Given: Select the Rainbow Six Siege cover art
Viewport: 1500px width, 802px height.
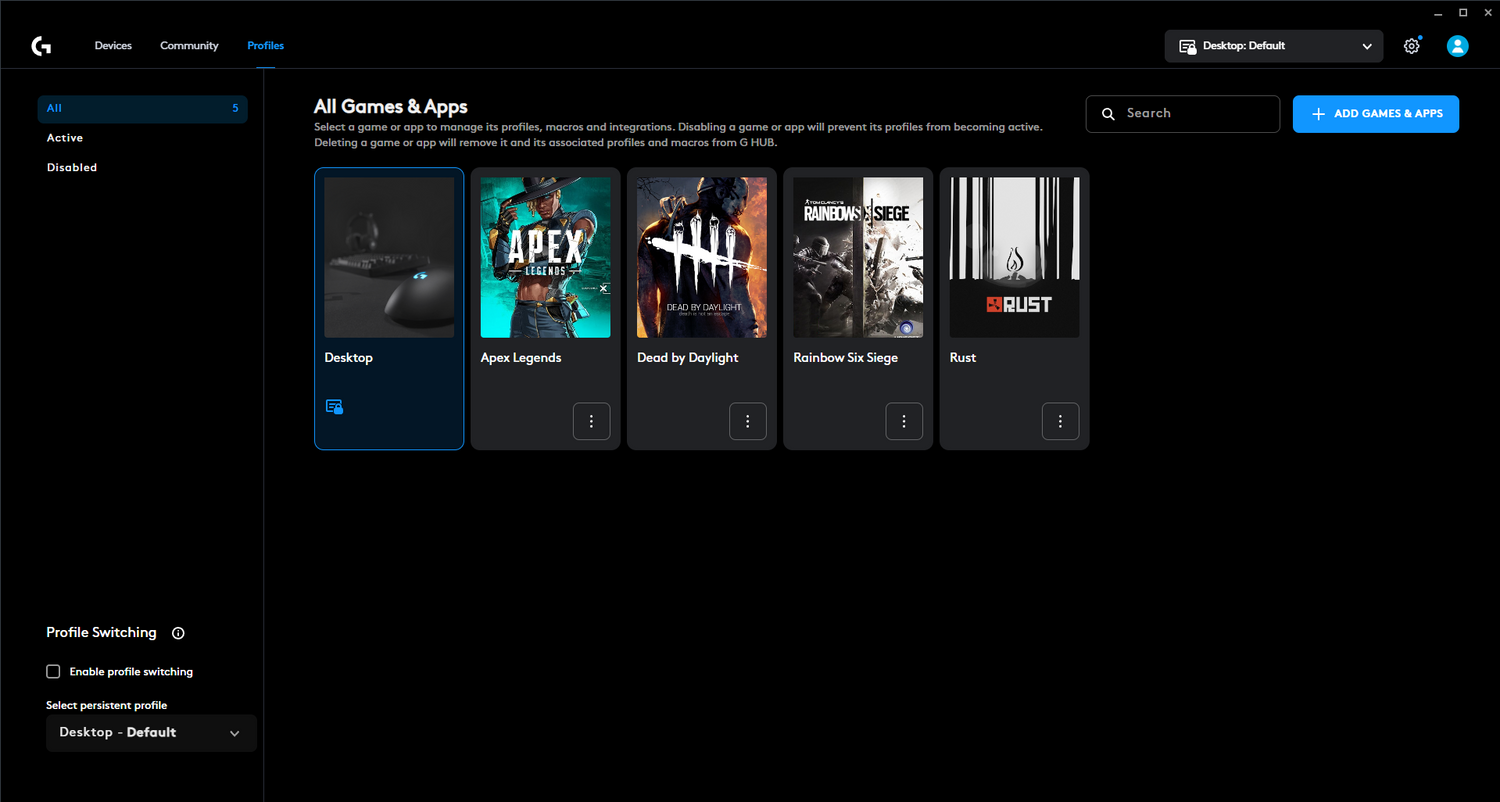Looking at the screenshot, I should tap(858, 258).
